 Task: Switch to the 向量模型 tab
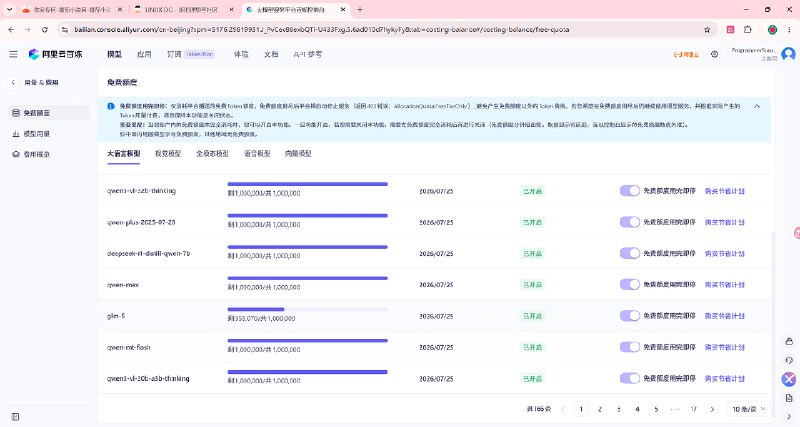(298, 154)
